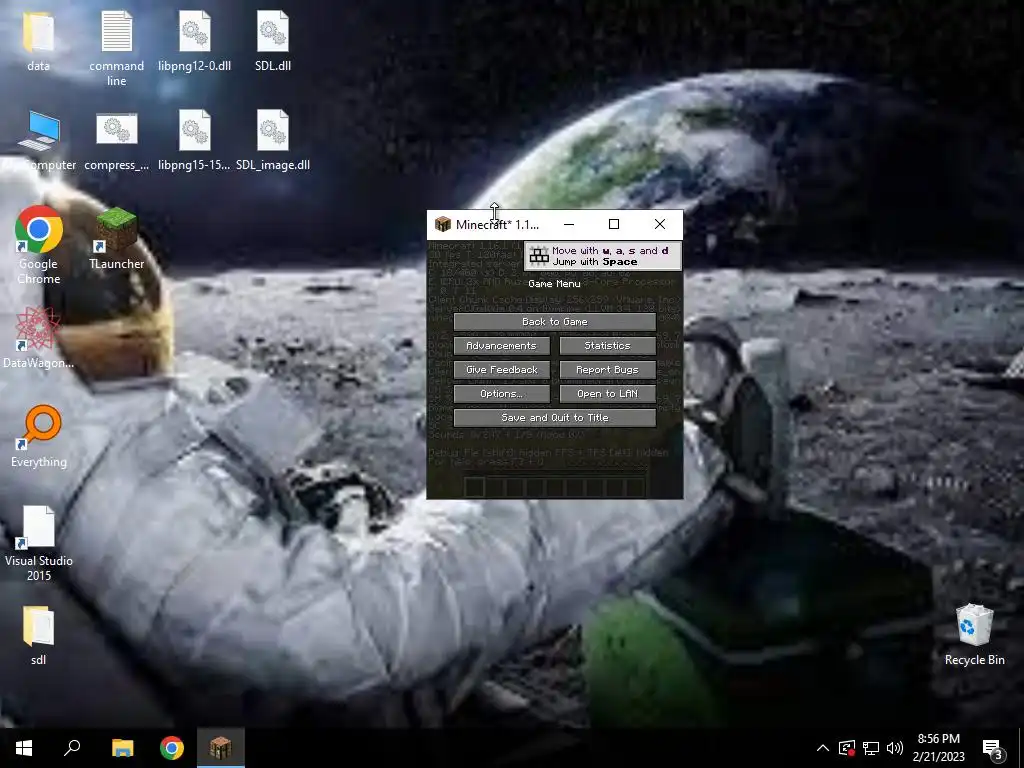
Task: Click Minecraft taskbar button
Action: [x=221, y=748]
